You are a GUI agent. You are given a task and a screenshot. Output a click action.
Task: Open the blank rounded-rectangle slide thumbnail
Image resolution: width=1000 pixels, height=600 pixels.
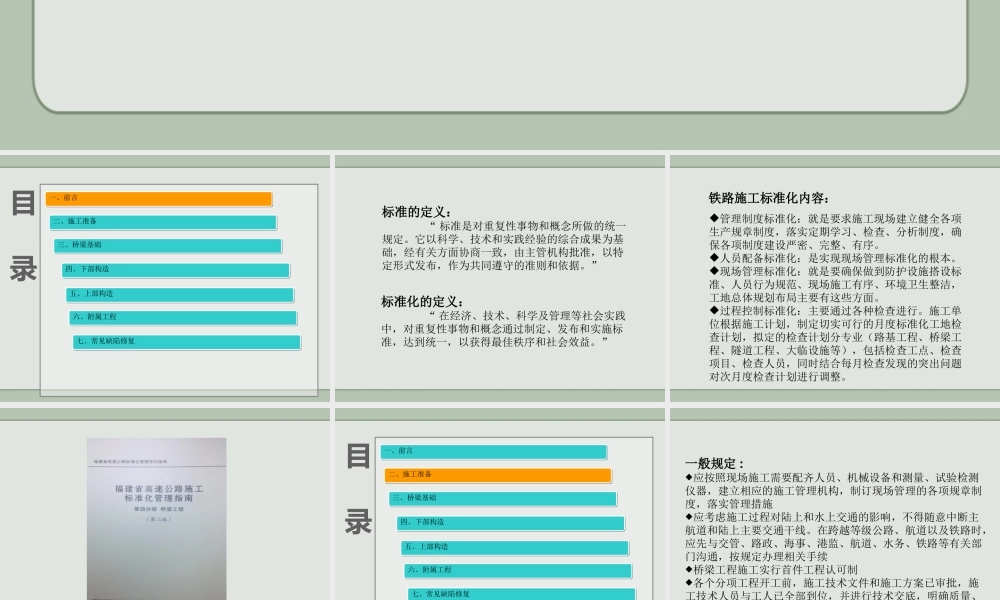(500, 75)
